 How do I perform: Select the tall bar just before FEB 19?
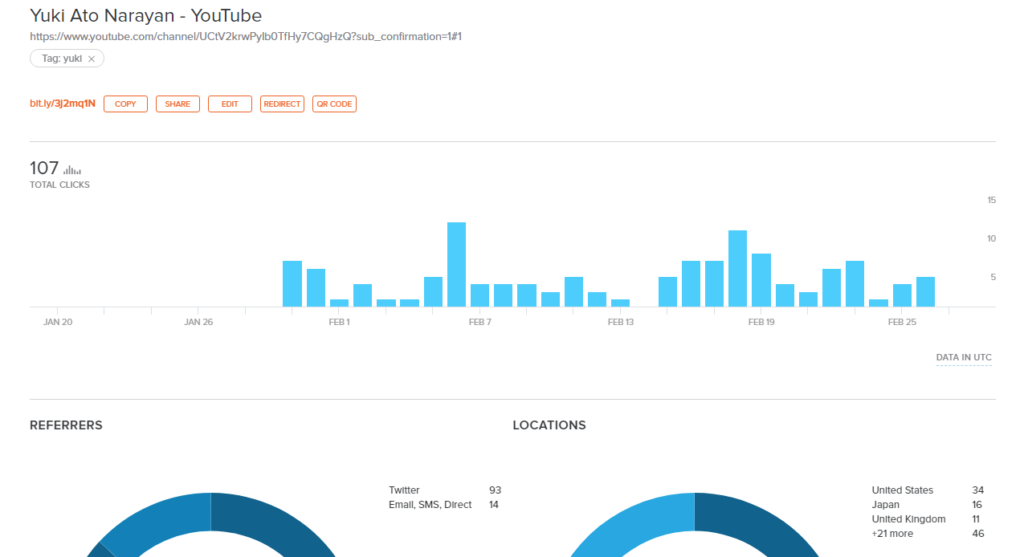[738, 268]
